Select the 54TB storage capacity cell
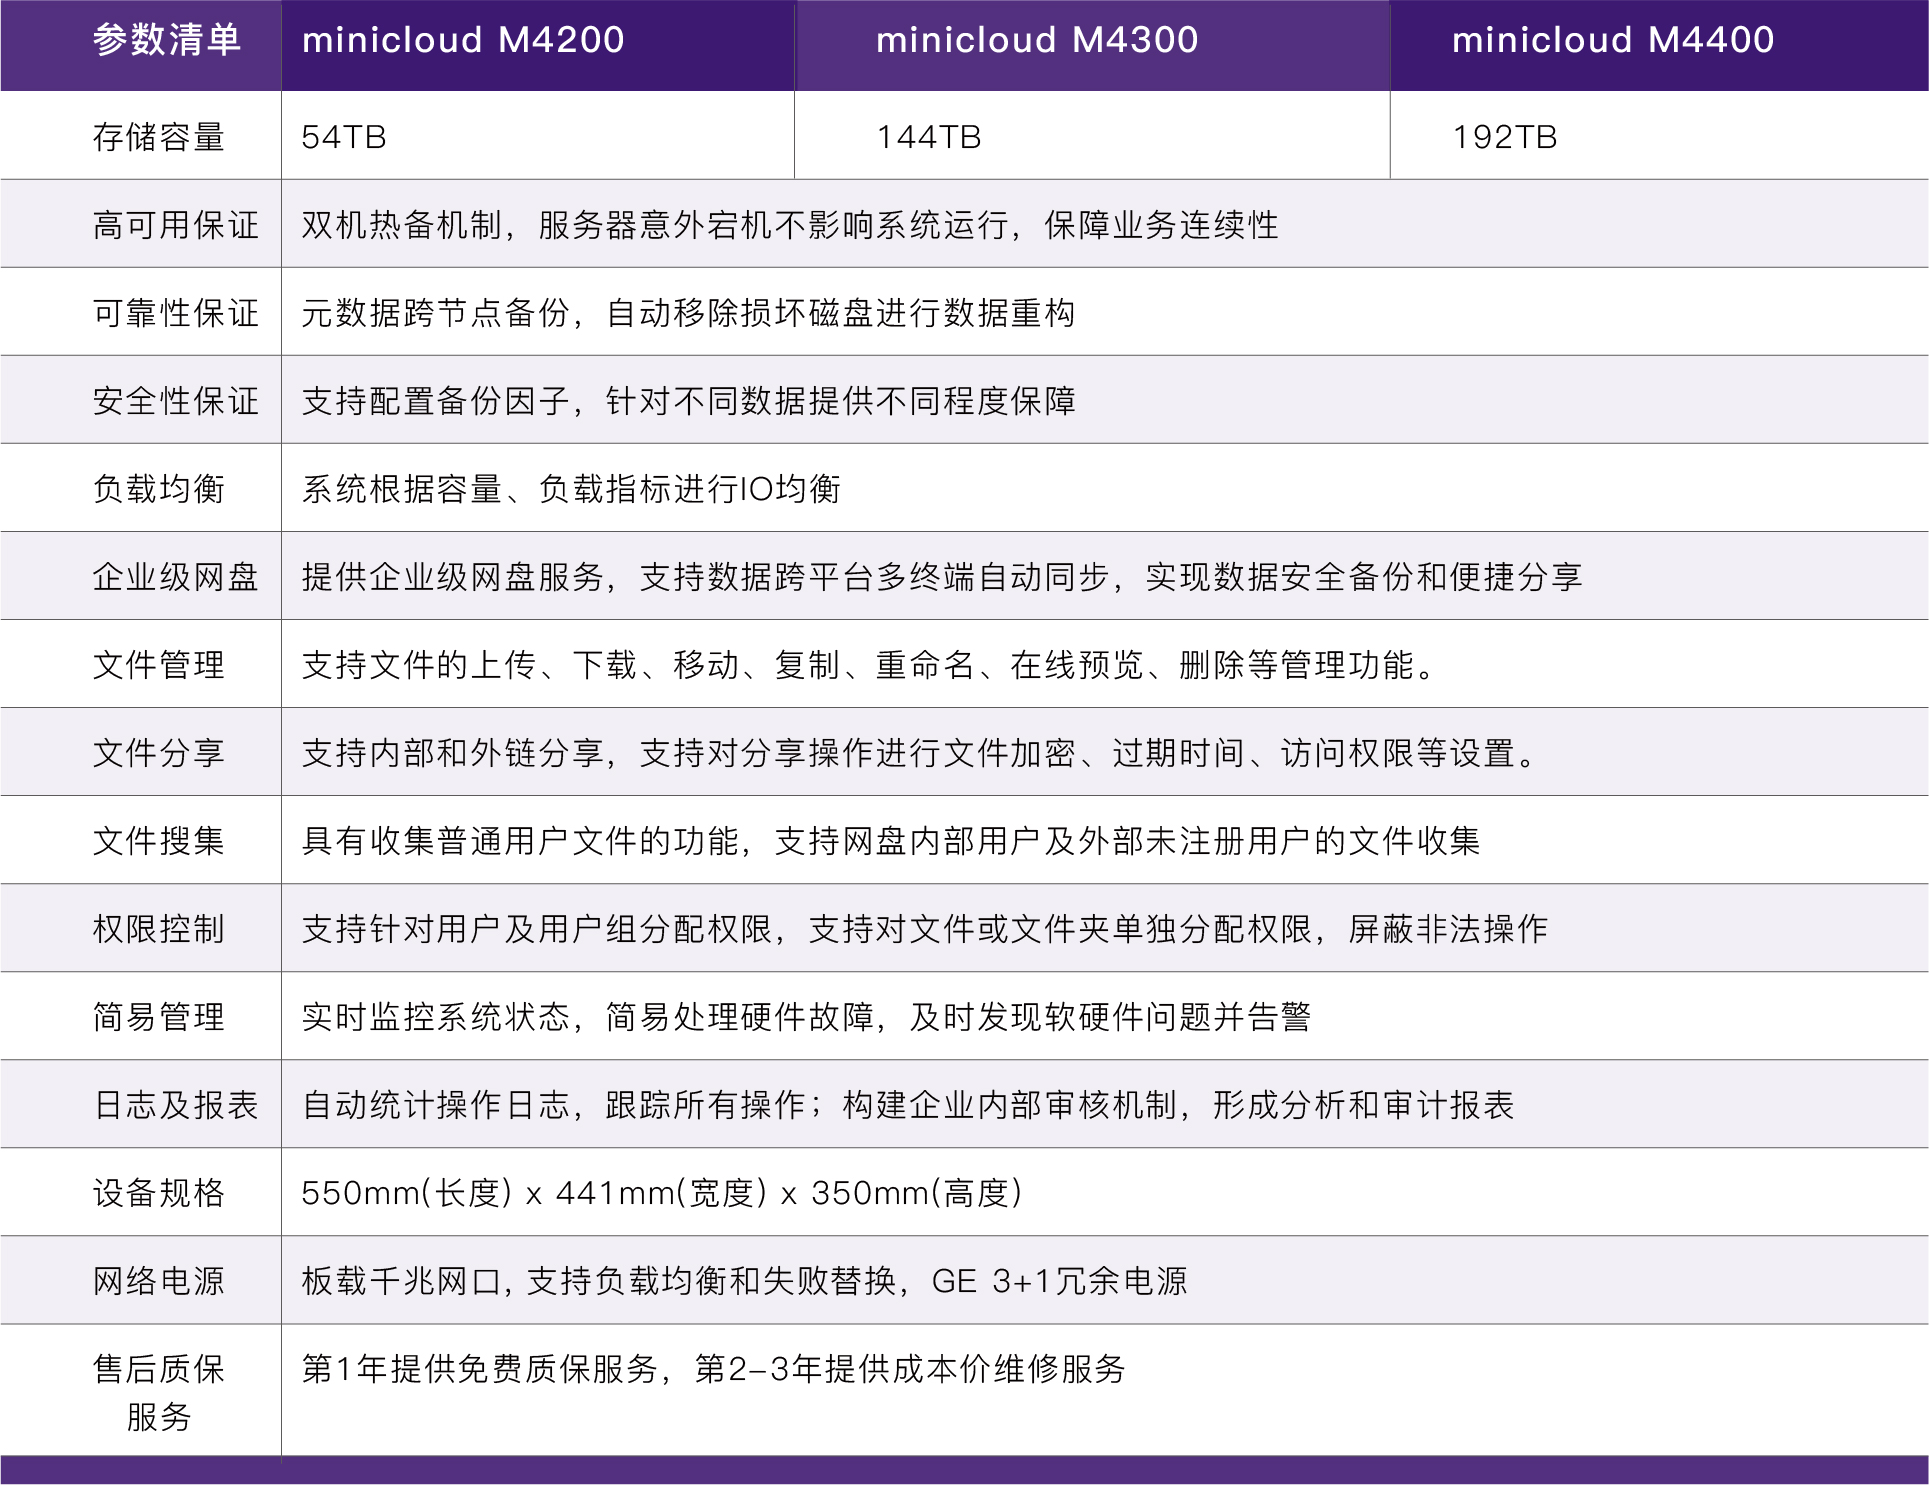1929x1485 pixels. click(344, 137)
